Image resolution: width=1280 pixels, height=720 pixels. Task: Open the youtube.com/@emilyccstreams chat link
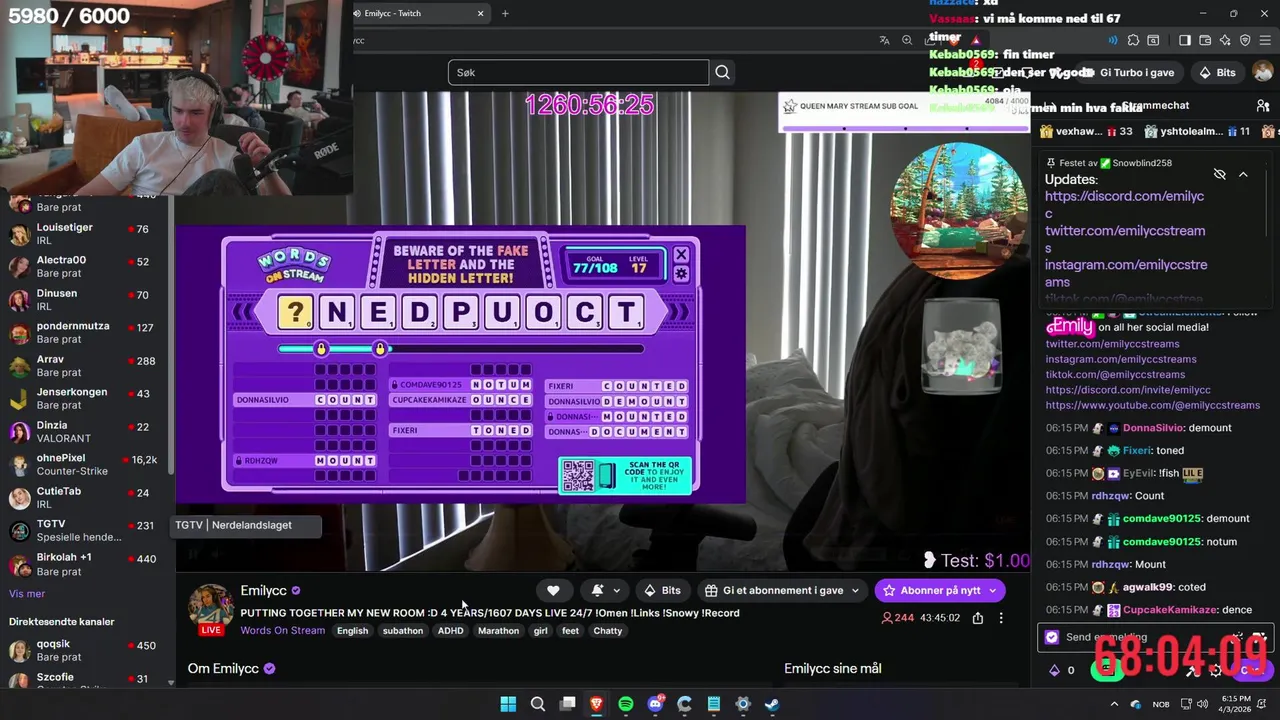[1153, 405]
